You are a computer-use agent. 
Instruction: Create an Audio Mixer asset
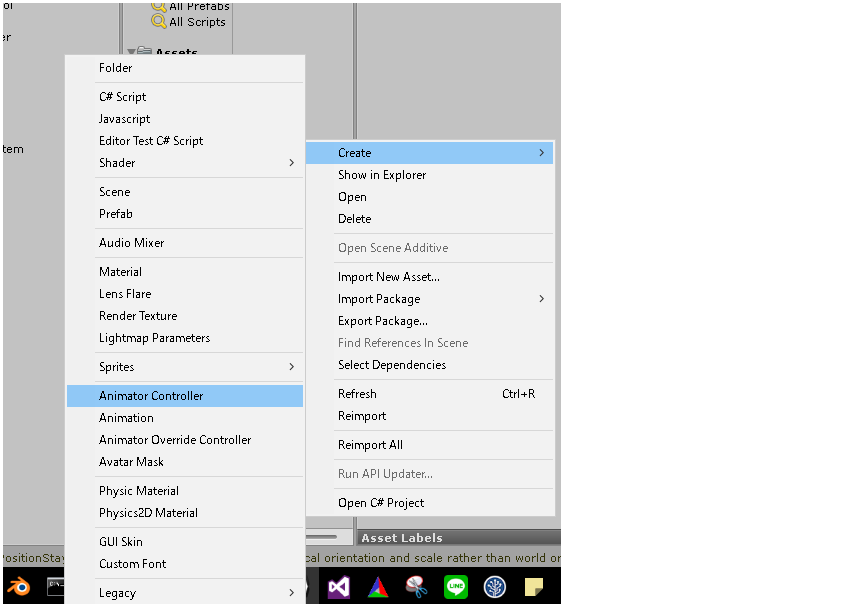(185, 243)
